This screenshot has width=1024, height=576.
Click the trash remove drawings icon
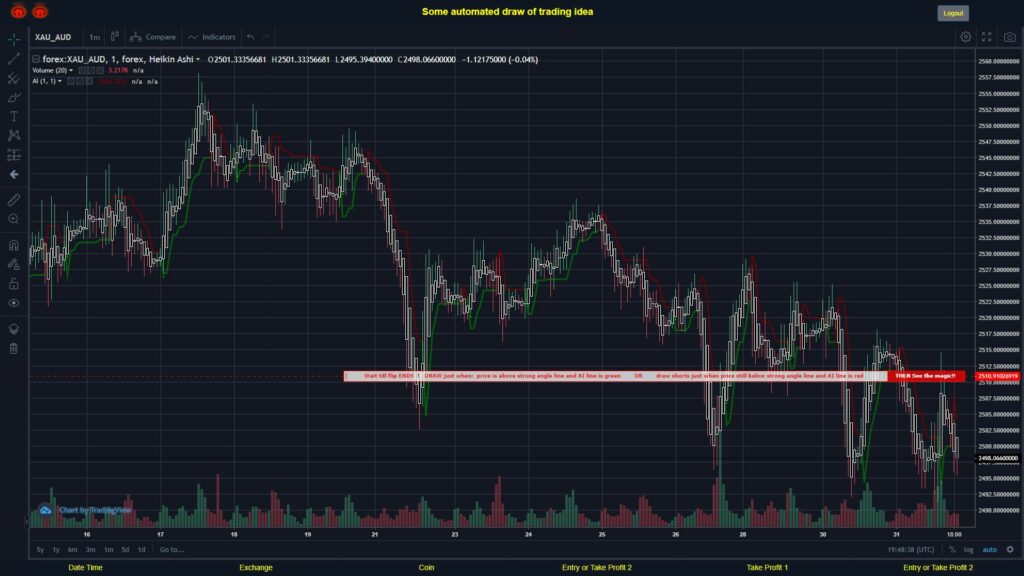[x=14, y=349]
